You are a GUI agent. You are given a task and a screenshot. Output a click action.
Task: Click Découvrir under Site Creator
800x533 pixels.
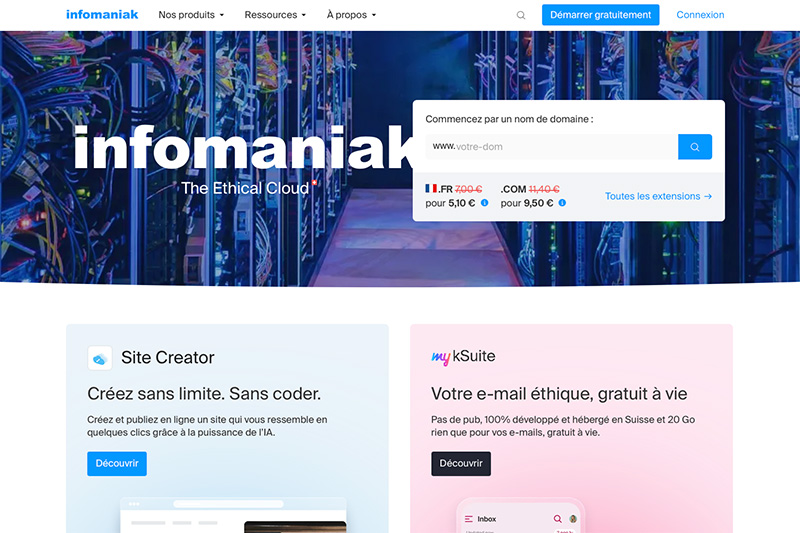pyautogui.click(x=117, y=464)
